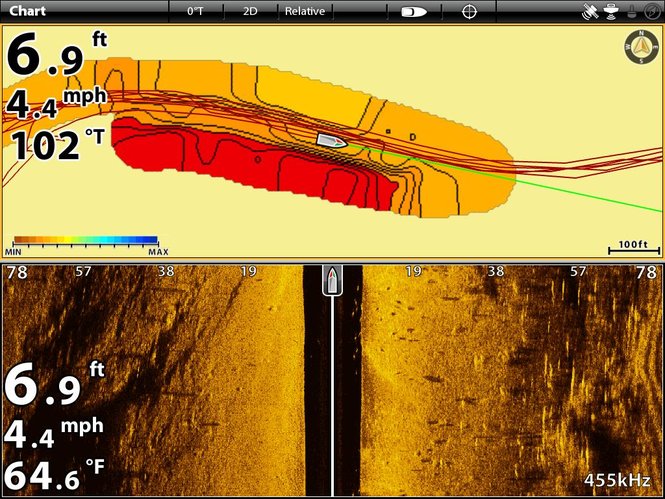Click the boat-follow icon in top bar
665x499 pixels.
(x=413, y=12)
